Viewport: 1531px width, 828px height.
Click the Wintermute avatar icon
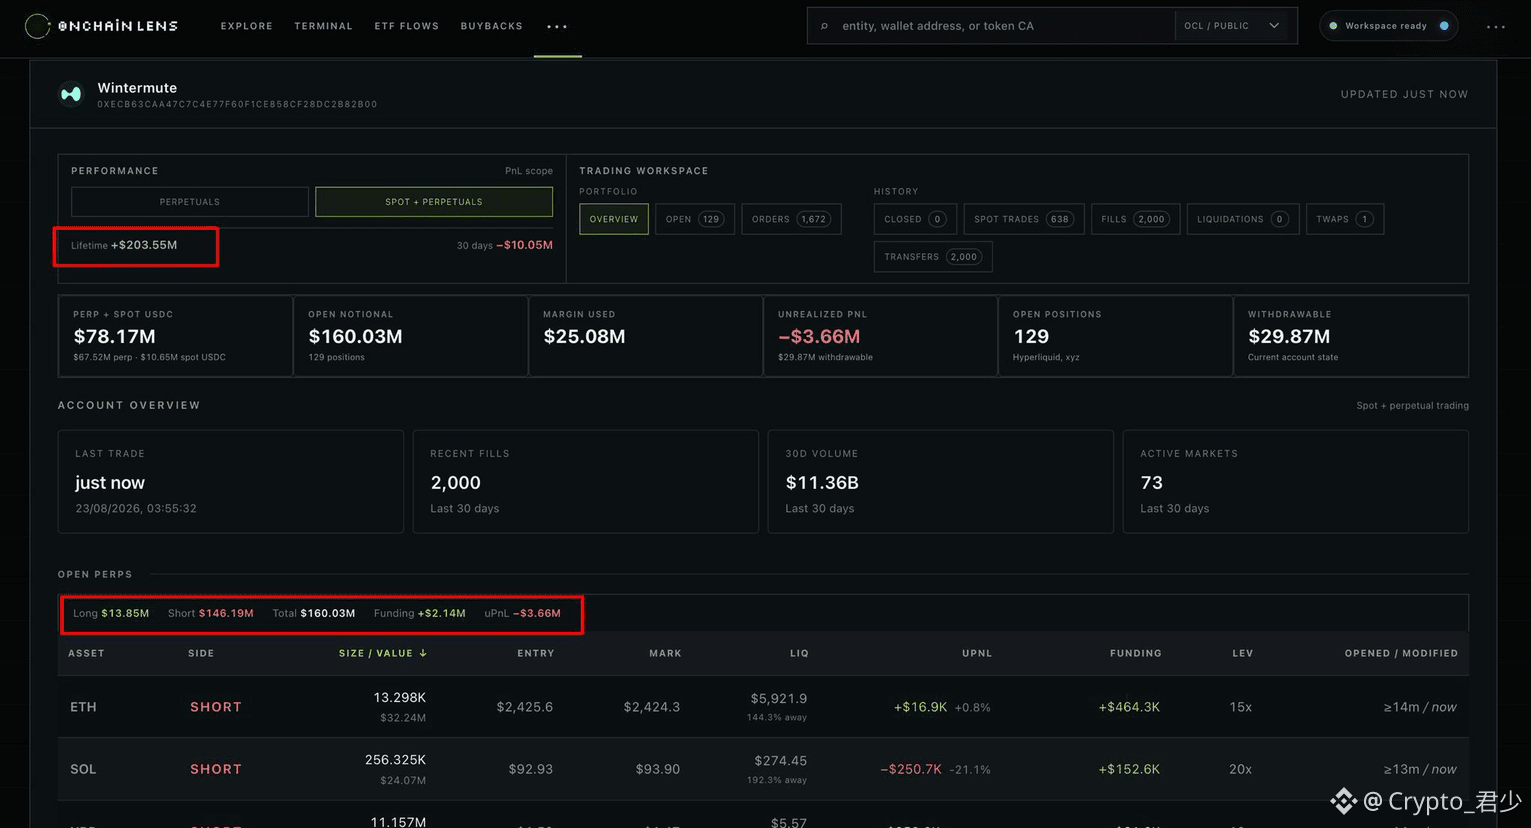pyautogui.click(x=71, y=94)
